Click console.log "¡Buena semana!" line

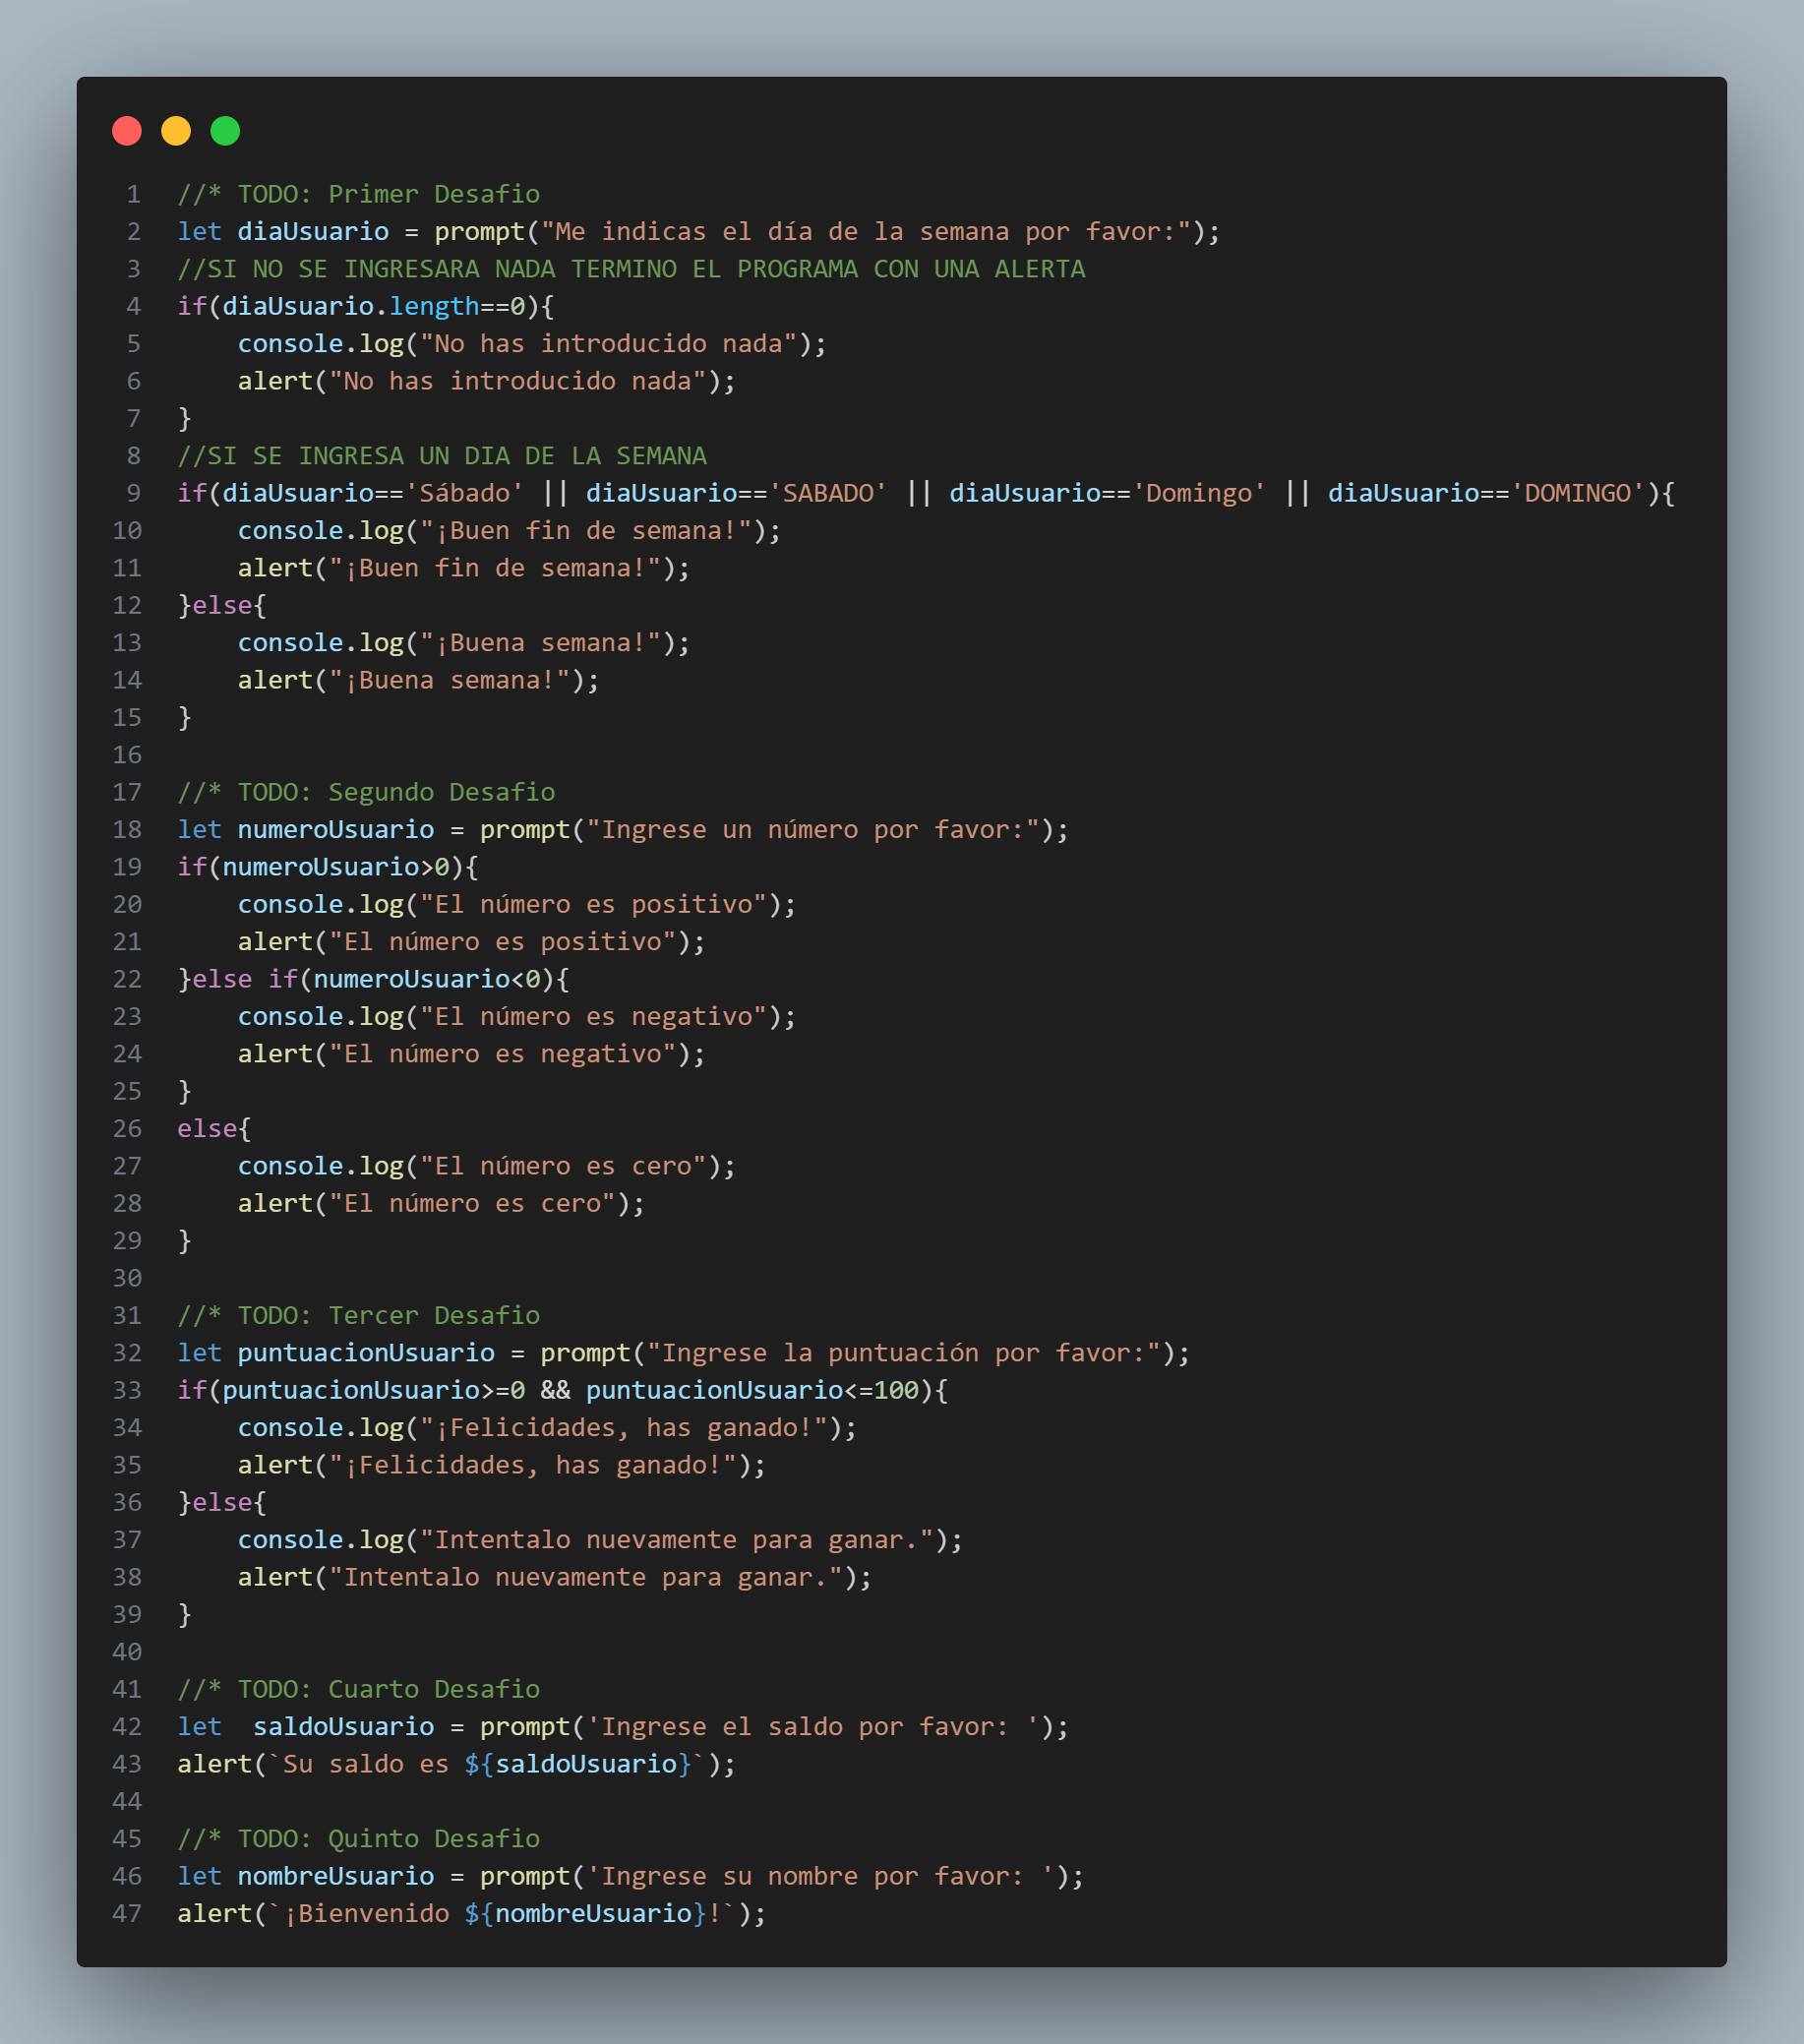pos(464,643)
